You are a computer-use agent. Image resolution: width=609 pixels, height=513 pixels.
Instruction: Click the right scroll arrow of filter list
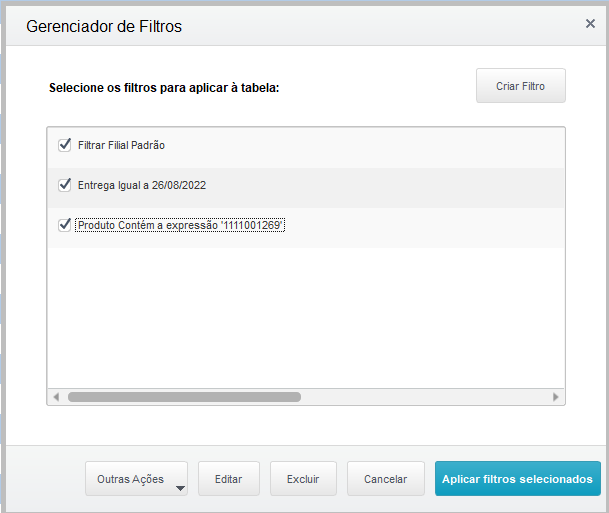[556, 397]
